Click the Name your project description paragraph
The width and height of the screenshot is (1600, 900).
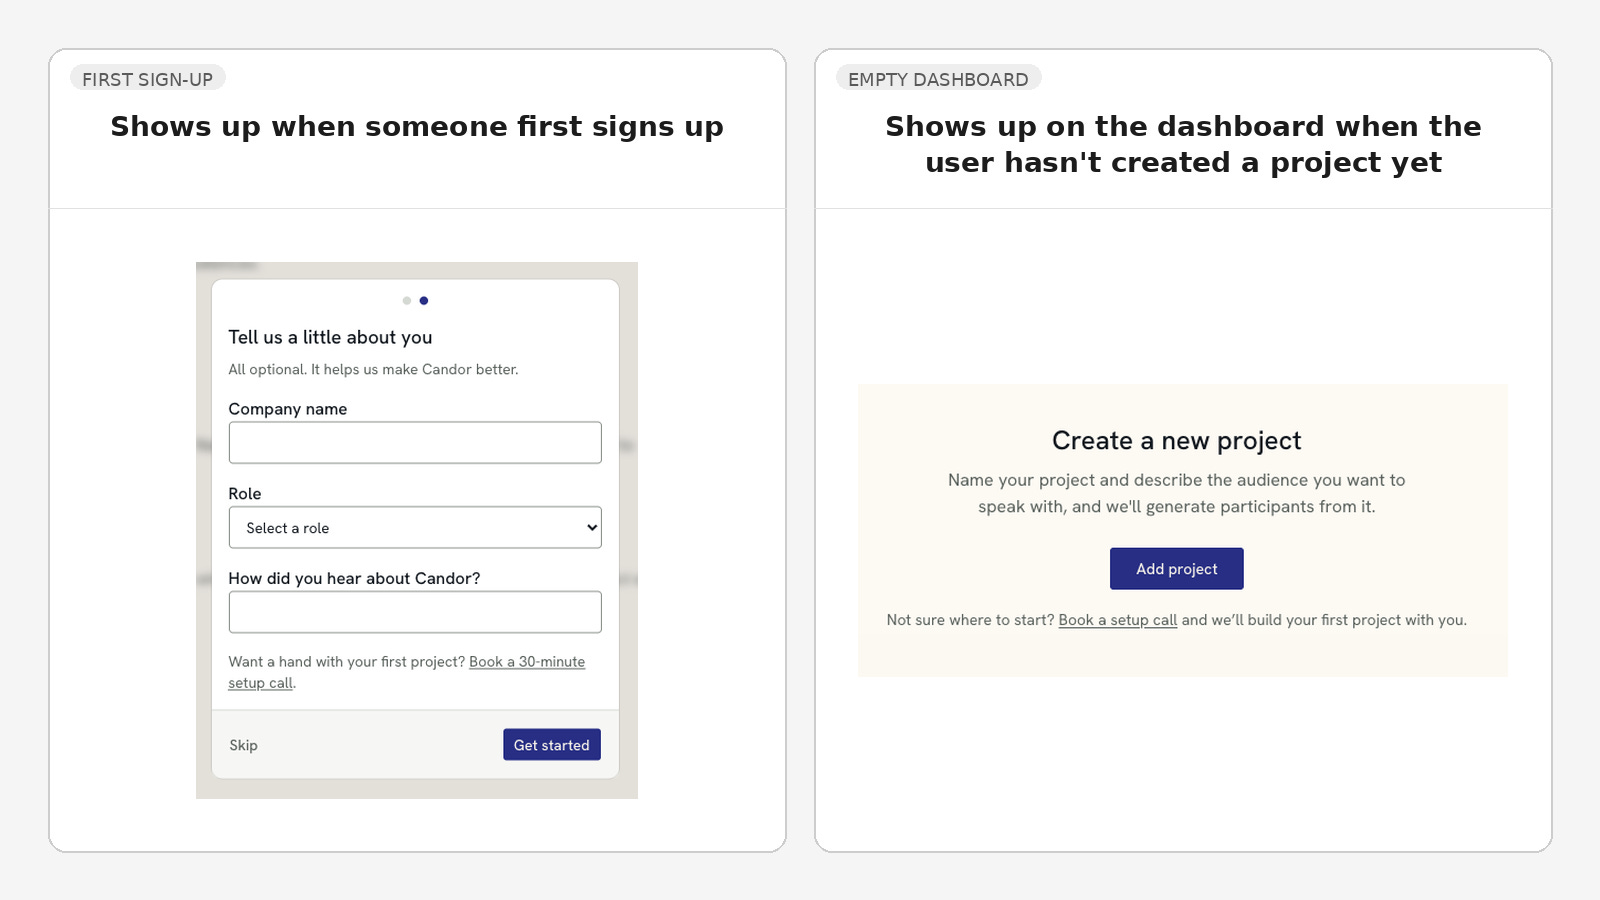[x=1177, y=493]
